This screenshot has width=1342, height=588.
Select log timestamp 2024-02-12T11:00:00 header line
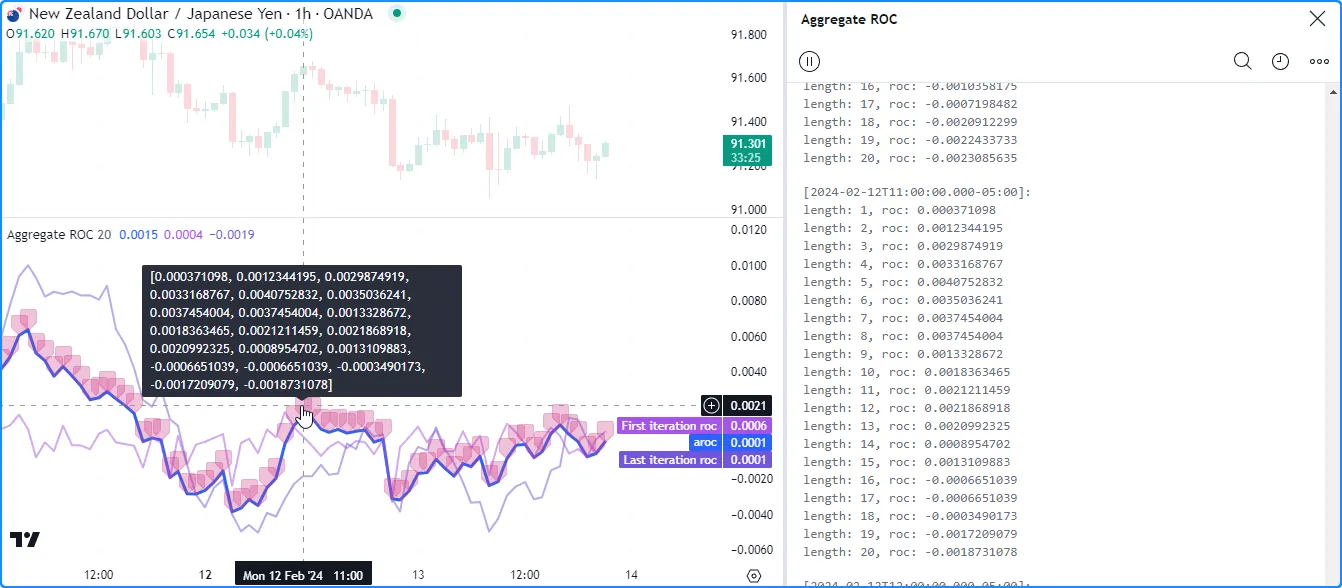point(917,192)
